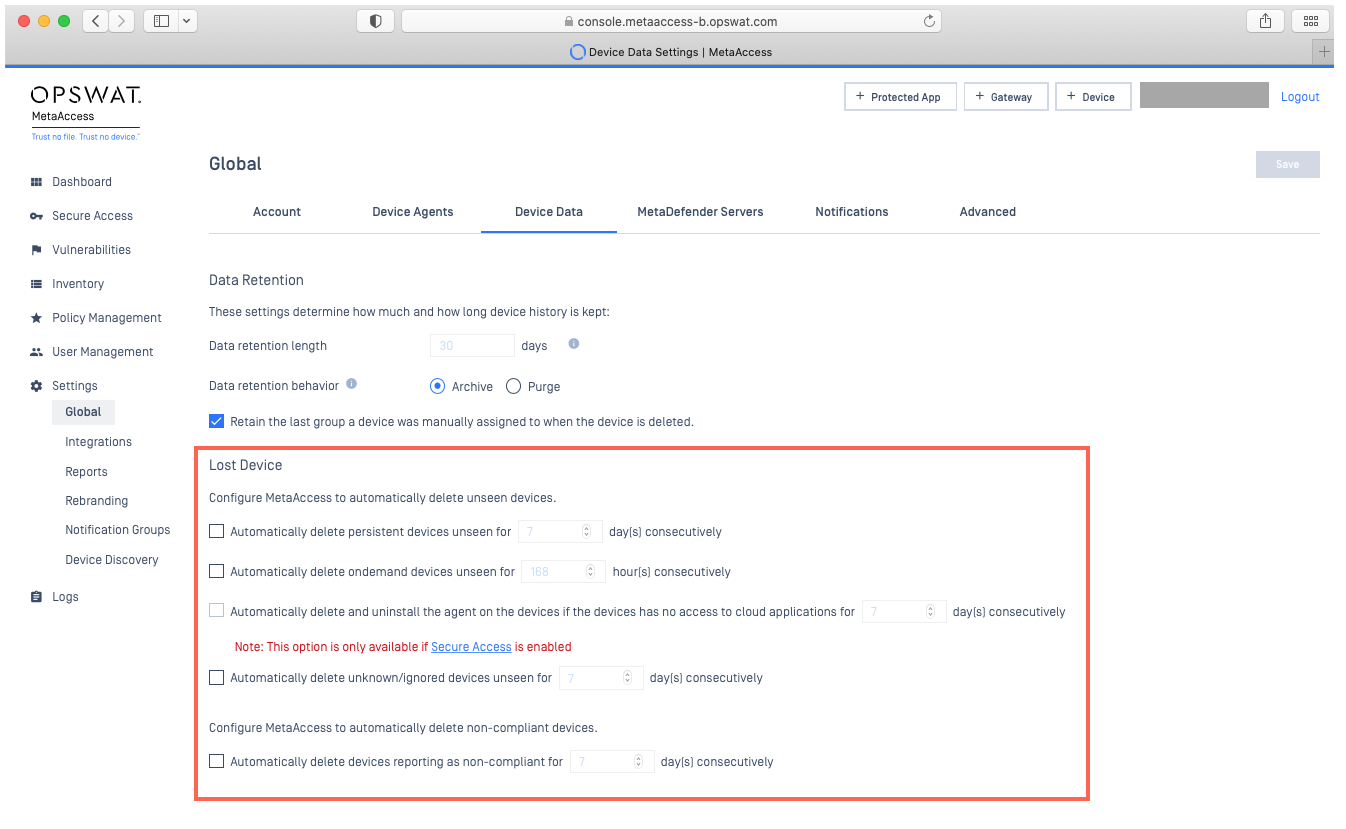Click Safari back navigation arrow
This screenshot has width=1346, height=829.
point(96,21)
